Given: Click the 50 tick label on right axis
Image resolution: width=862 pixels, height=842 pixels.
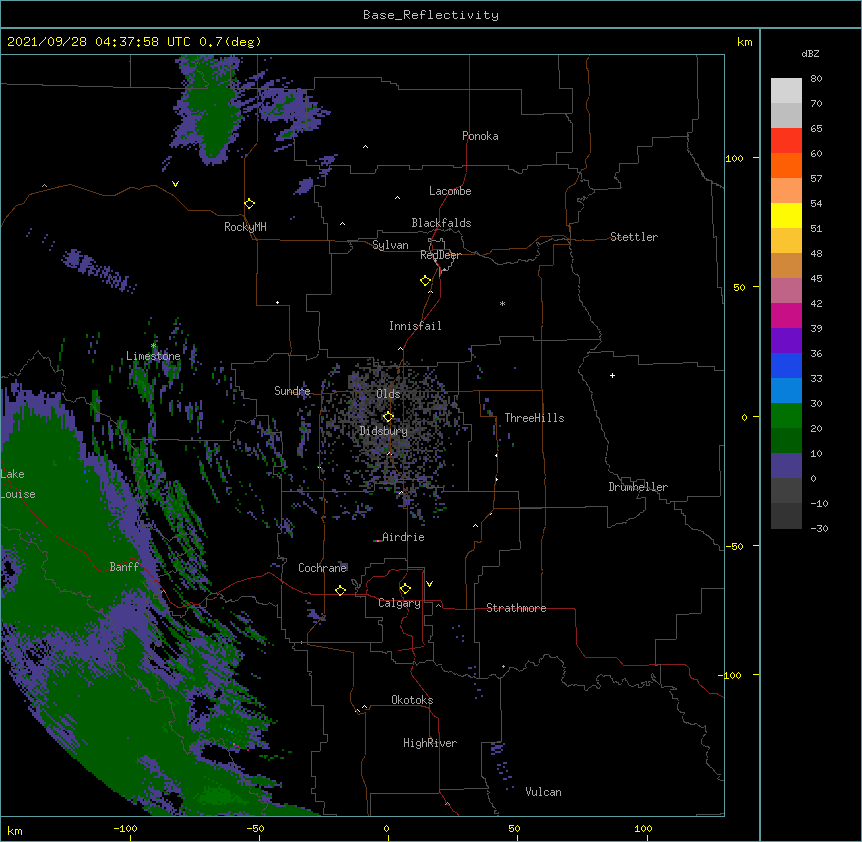Looking at the screenshot, I should (739, 287).
